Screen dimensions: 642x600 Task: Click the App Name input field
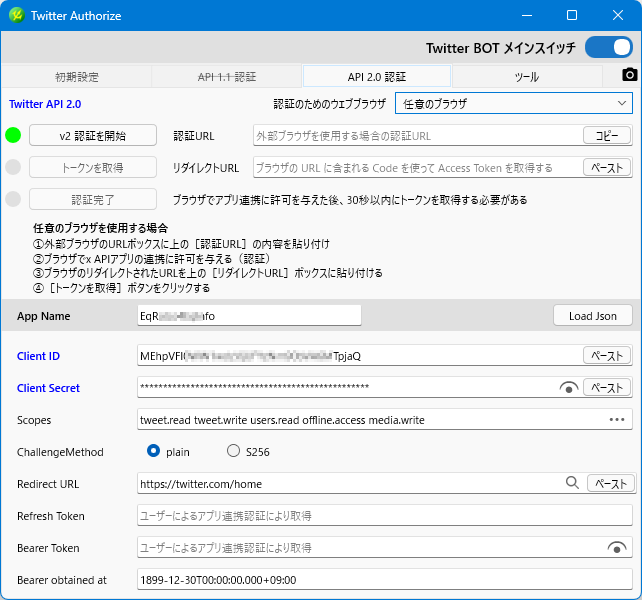pos(248,315)
